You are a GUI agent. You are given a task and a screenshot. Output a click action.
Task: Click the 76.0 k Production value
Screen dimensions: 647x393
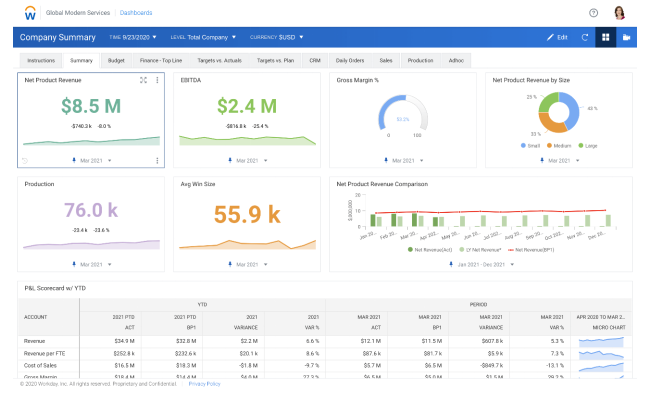(x=91, y=210)
